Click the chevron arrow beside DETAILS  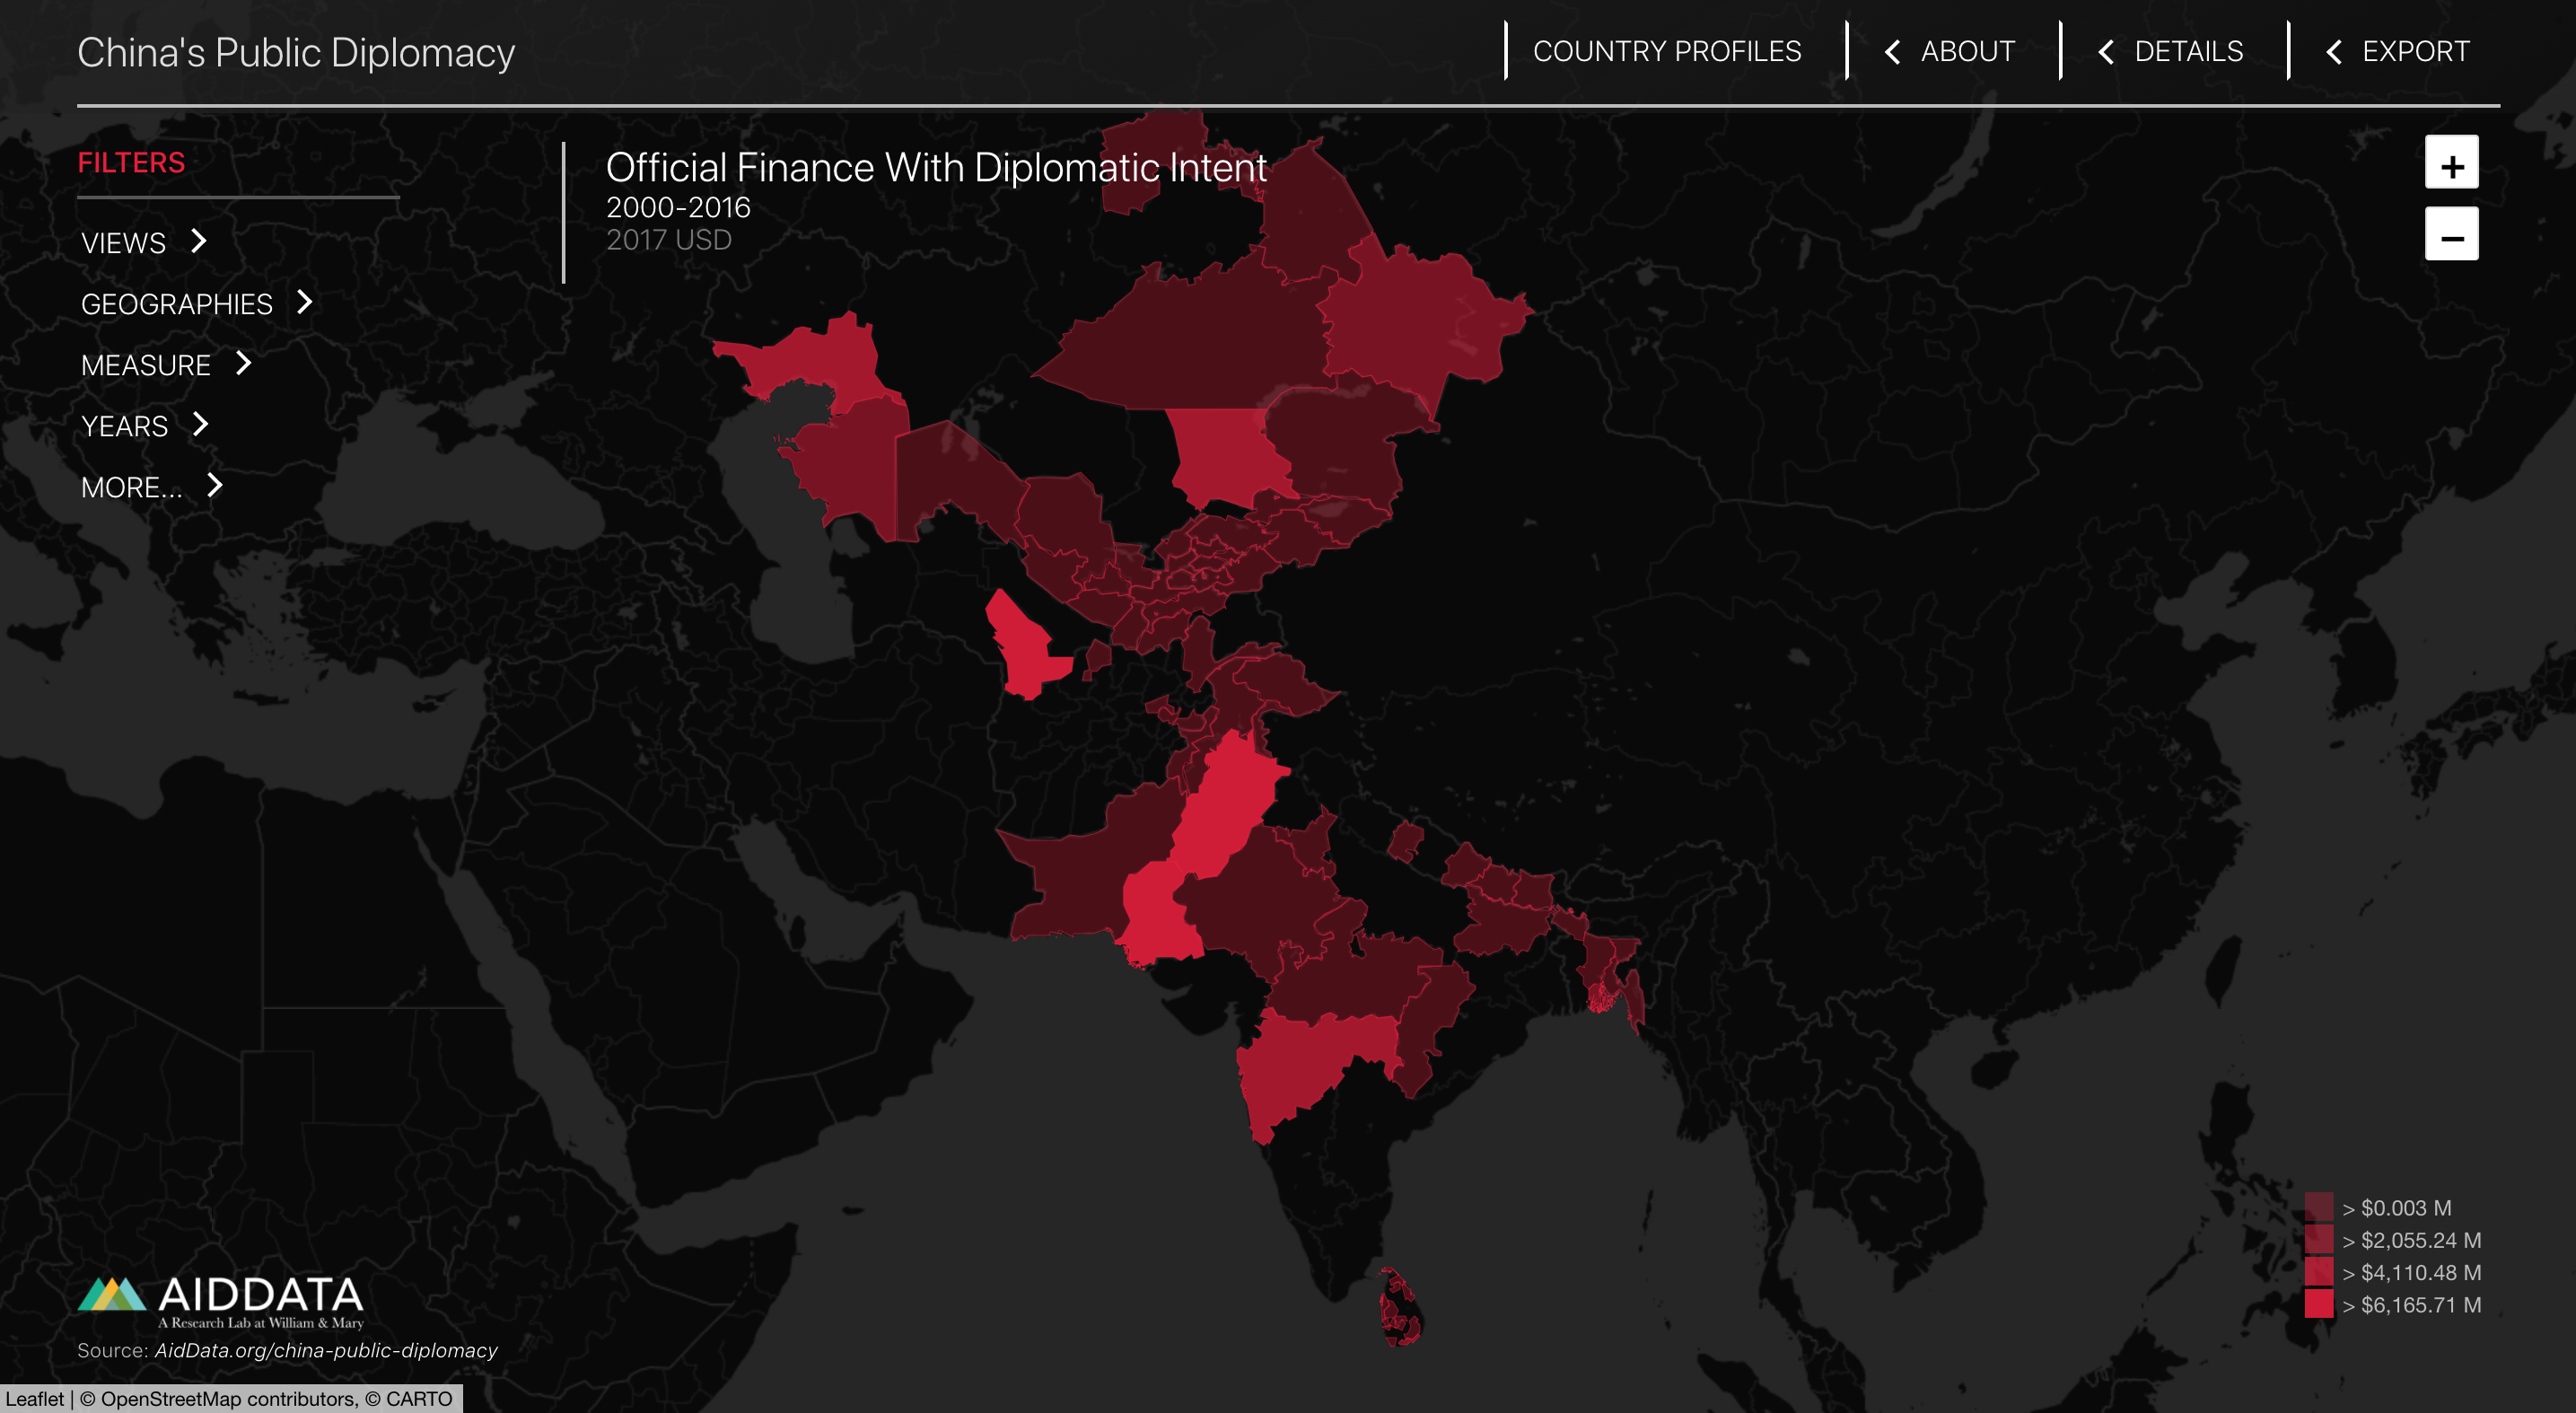[2105, 52]
